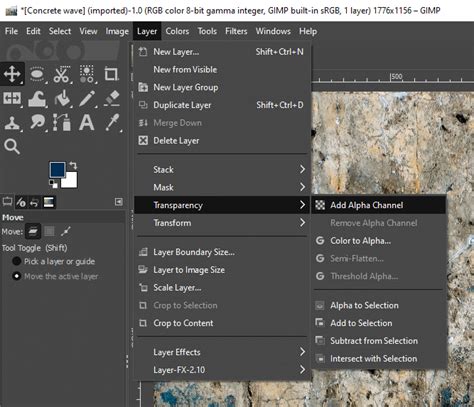Open the Tool Options tab
Screen dimensions: 474x407
[x=7, y=202]
